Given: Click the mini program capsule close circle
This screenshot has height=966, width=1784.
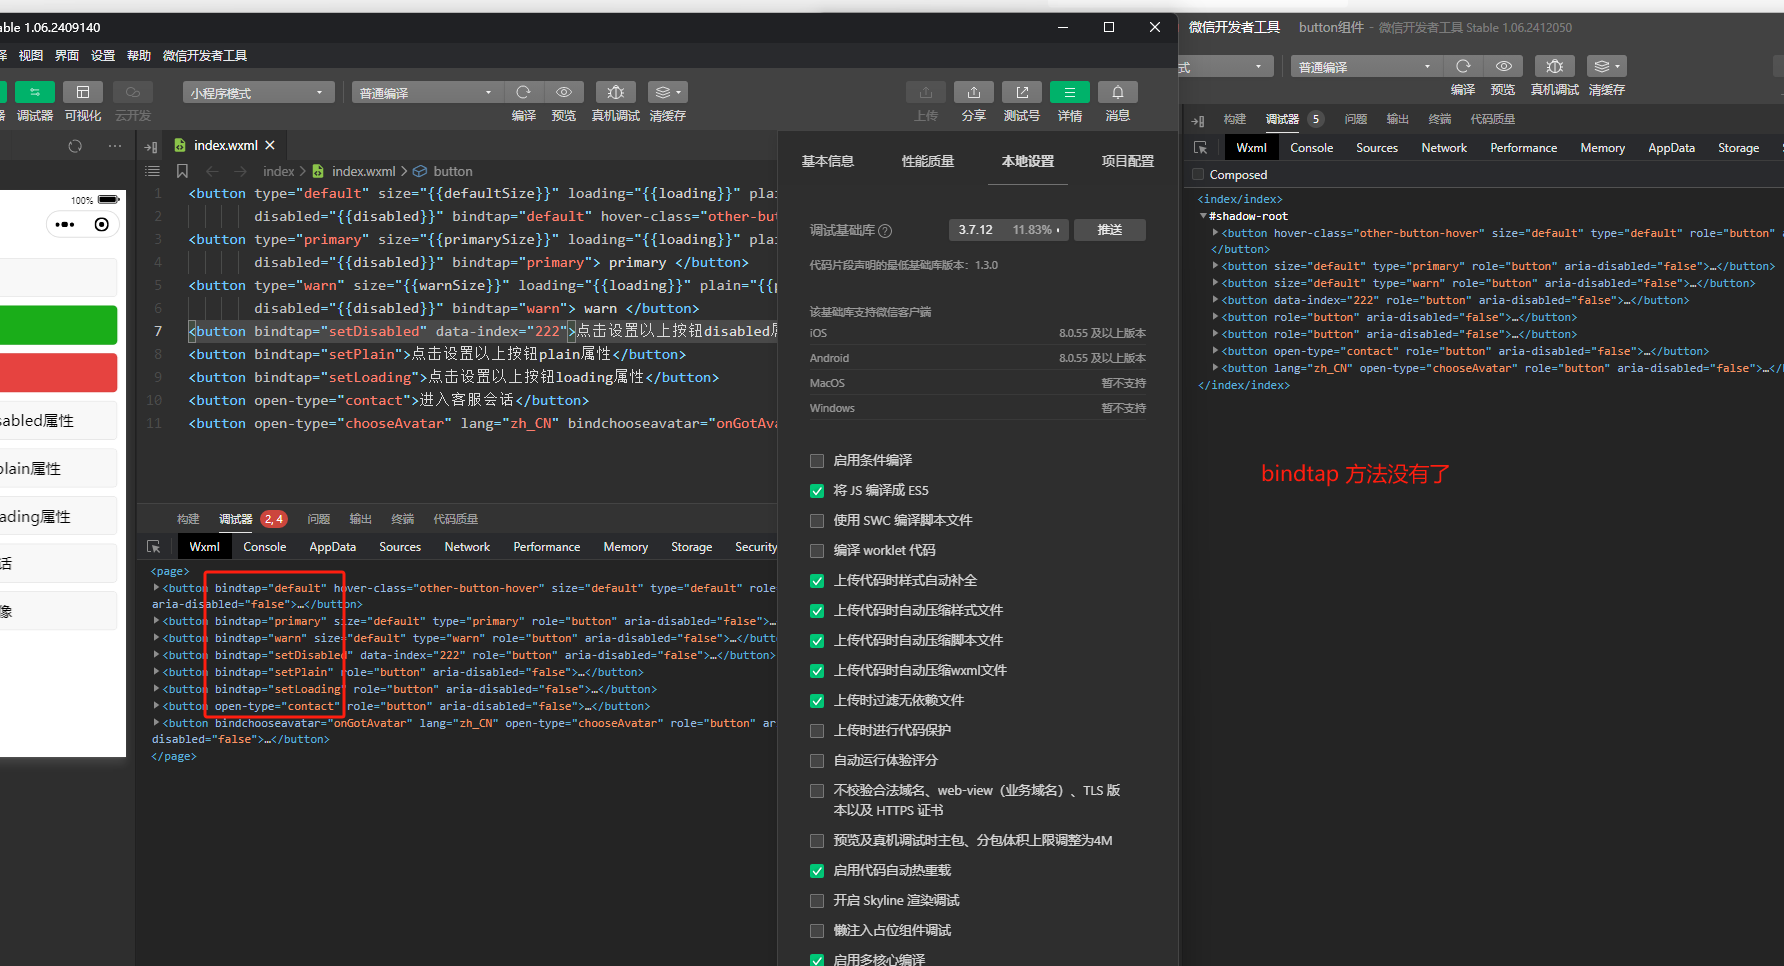Looking at the screenshot, I should click(101, 225).
